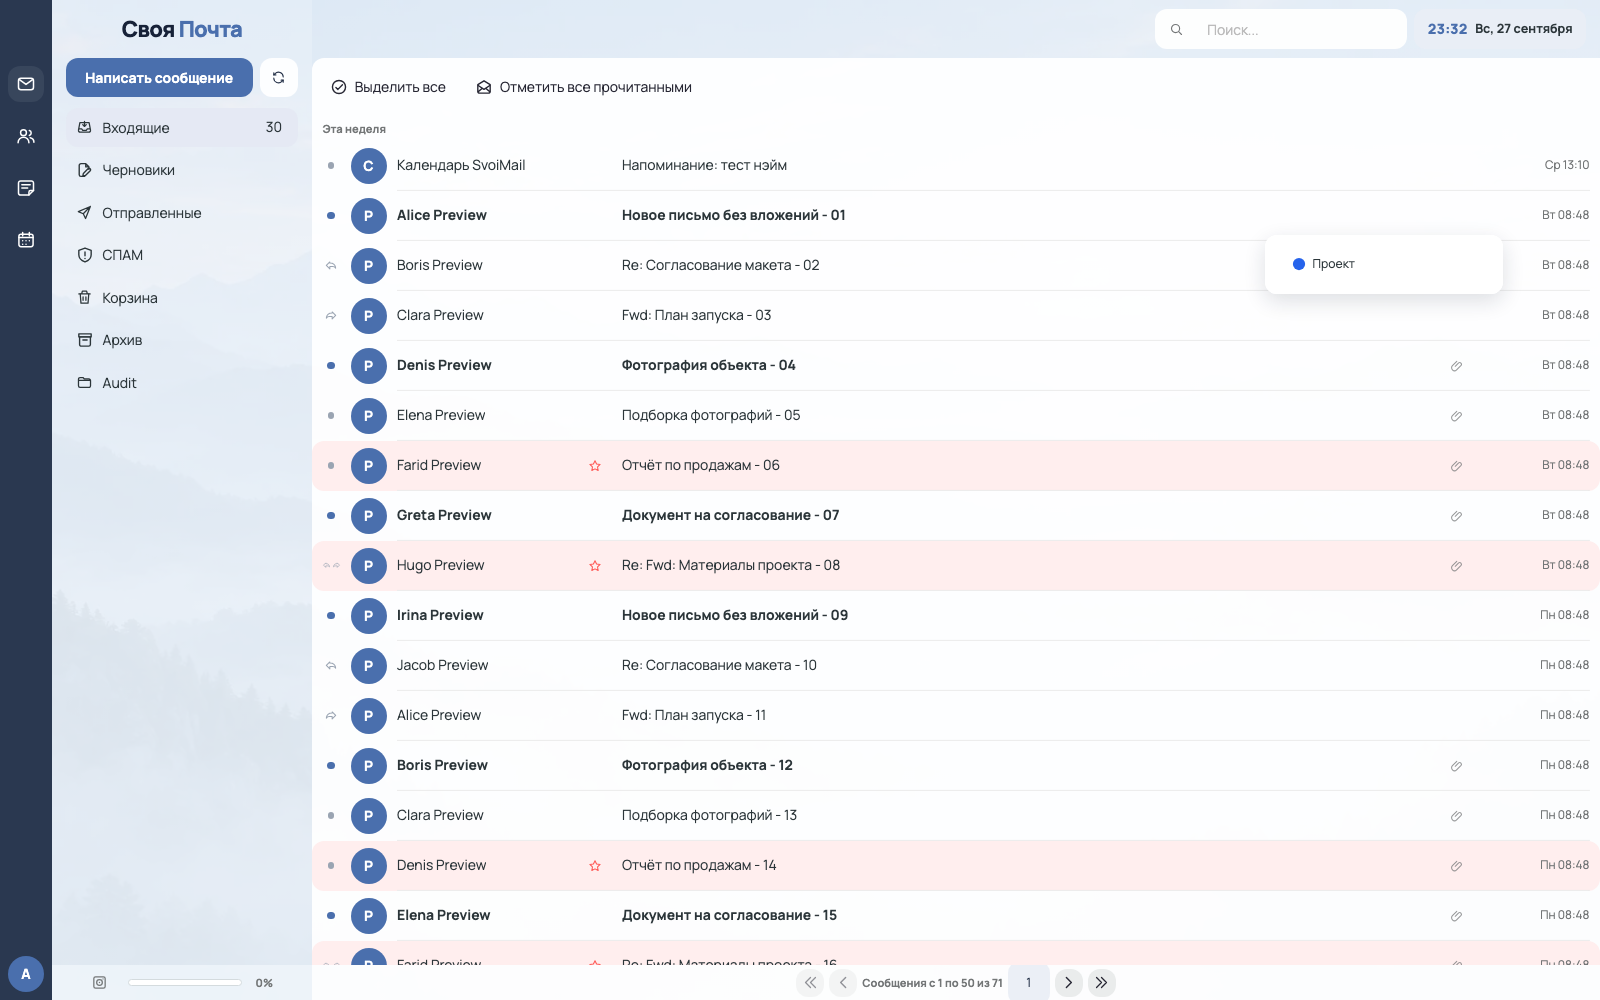The width and height of the screenshot is (1600, 1000).
Task: Click the search magnifier icon
Action: pos(1177,30)
